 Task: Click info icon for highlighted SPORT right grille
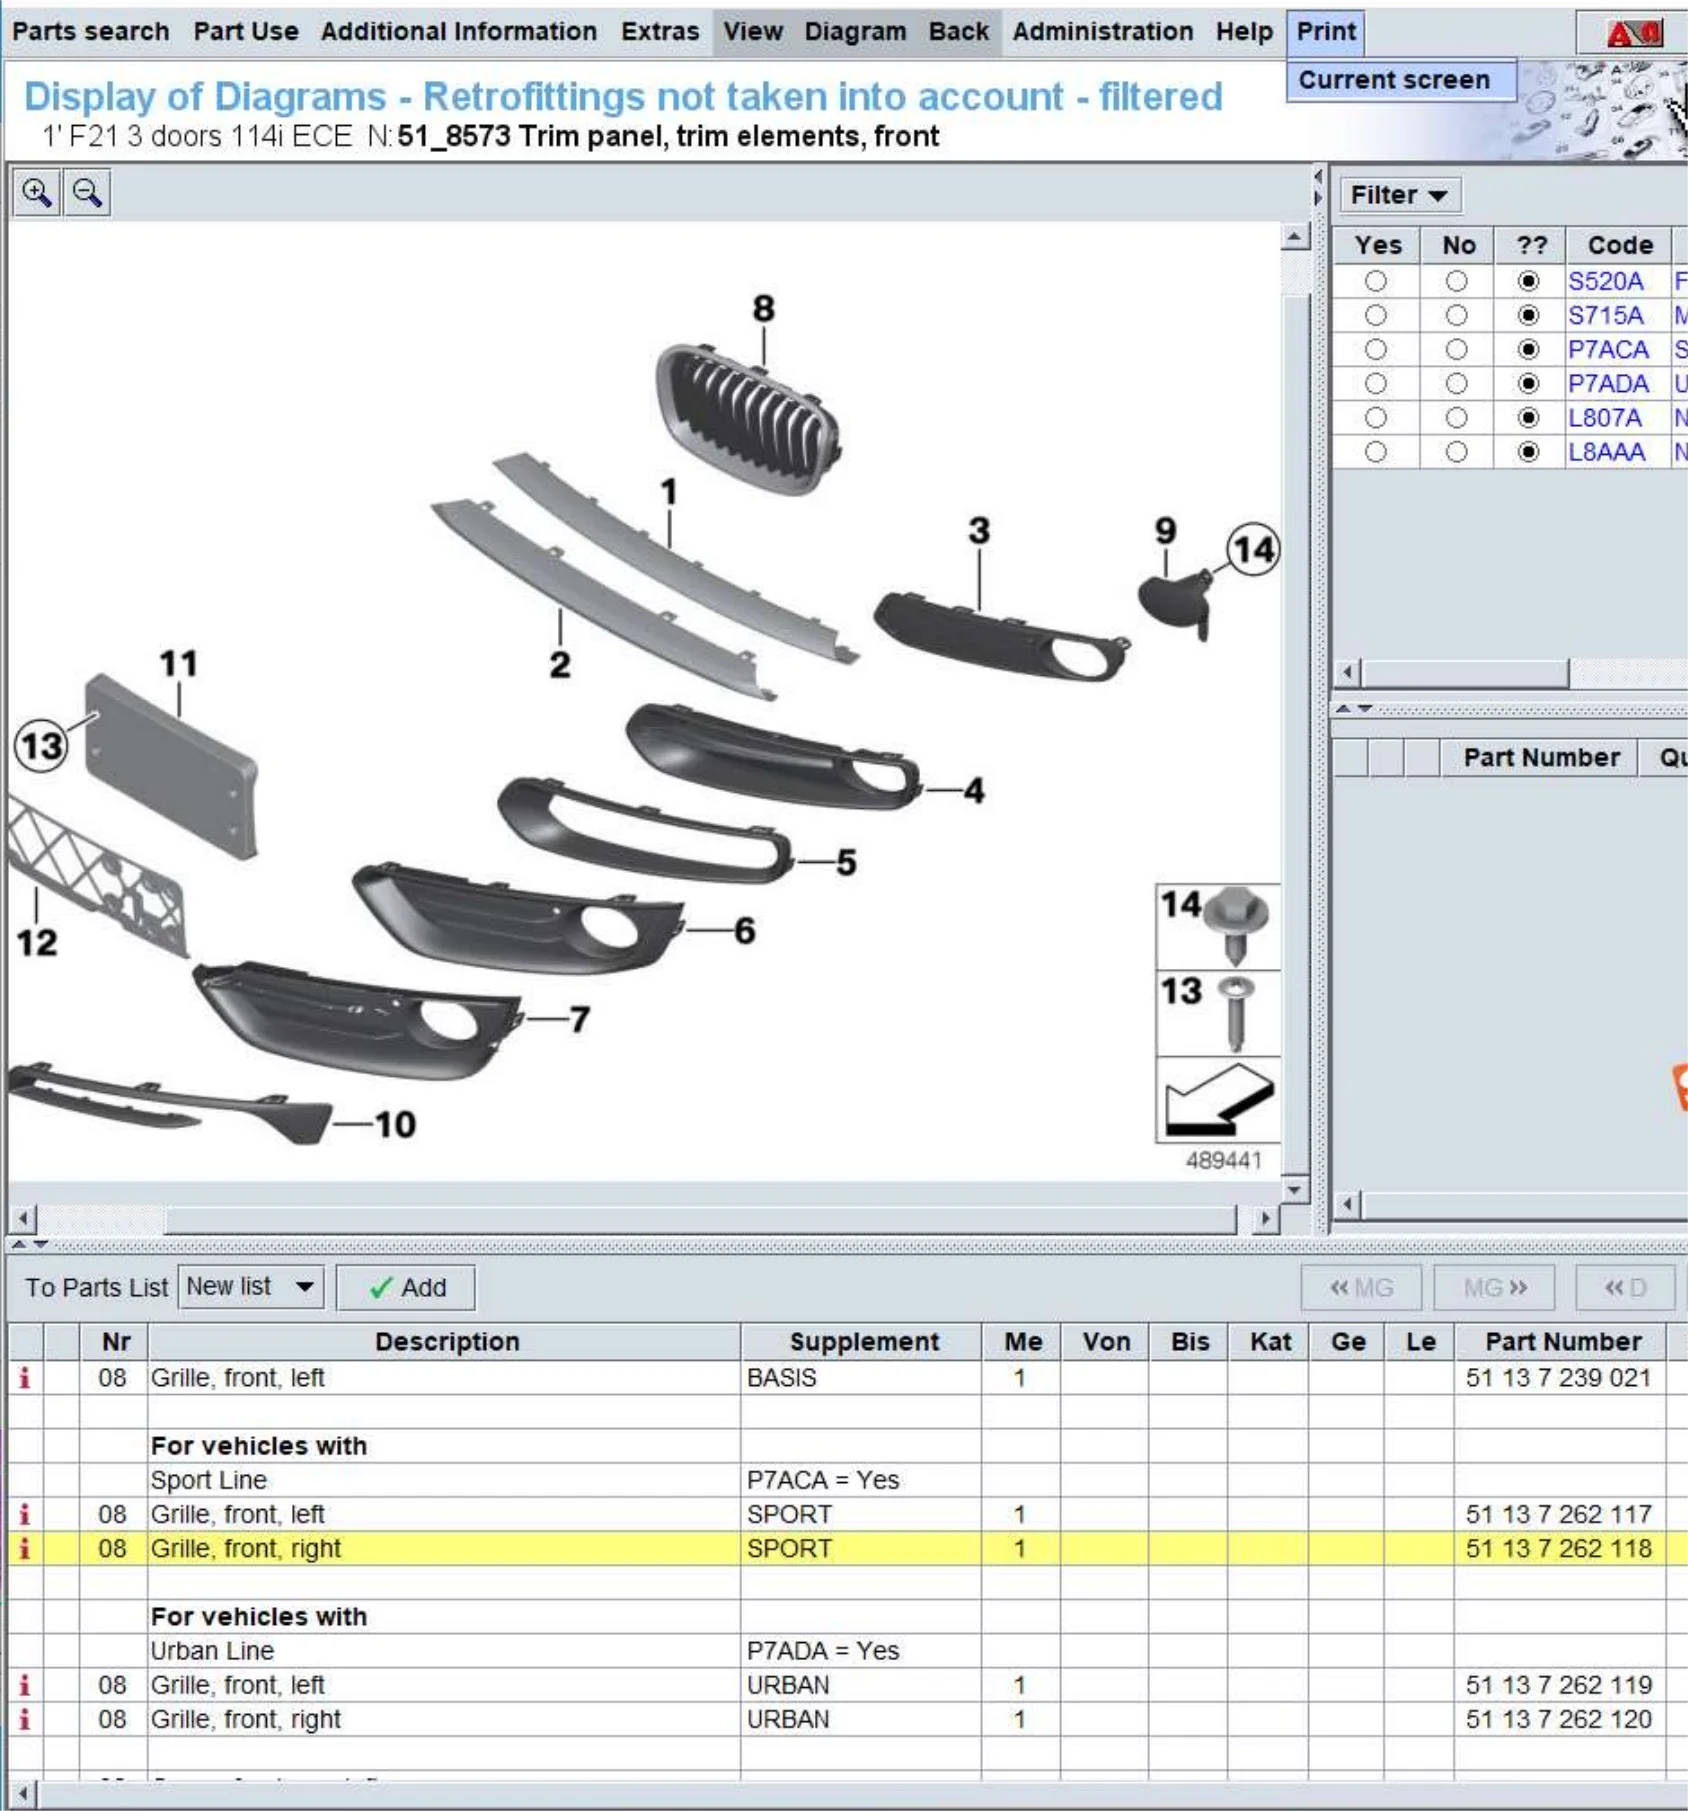(x=25, y=1549)
